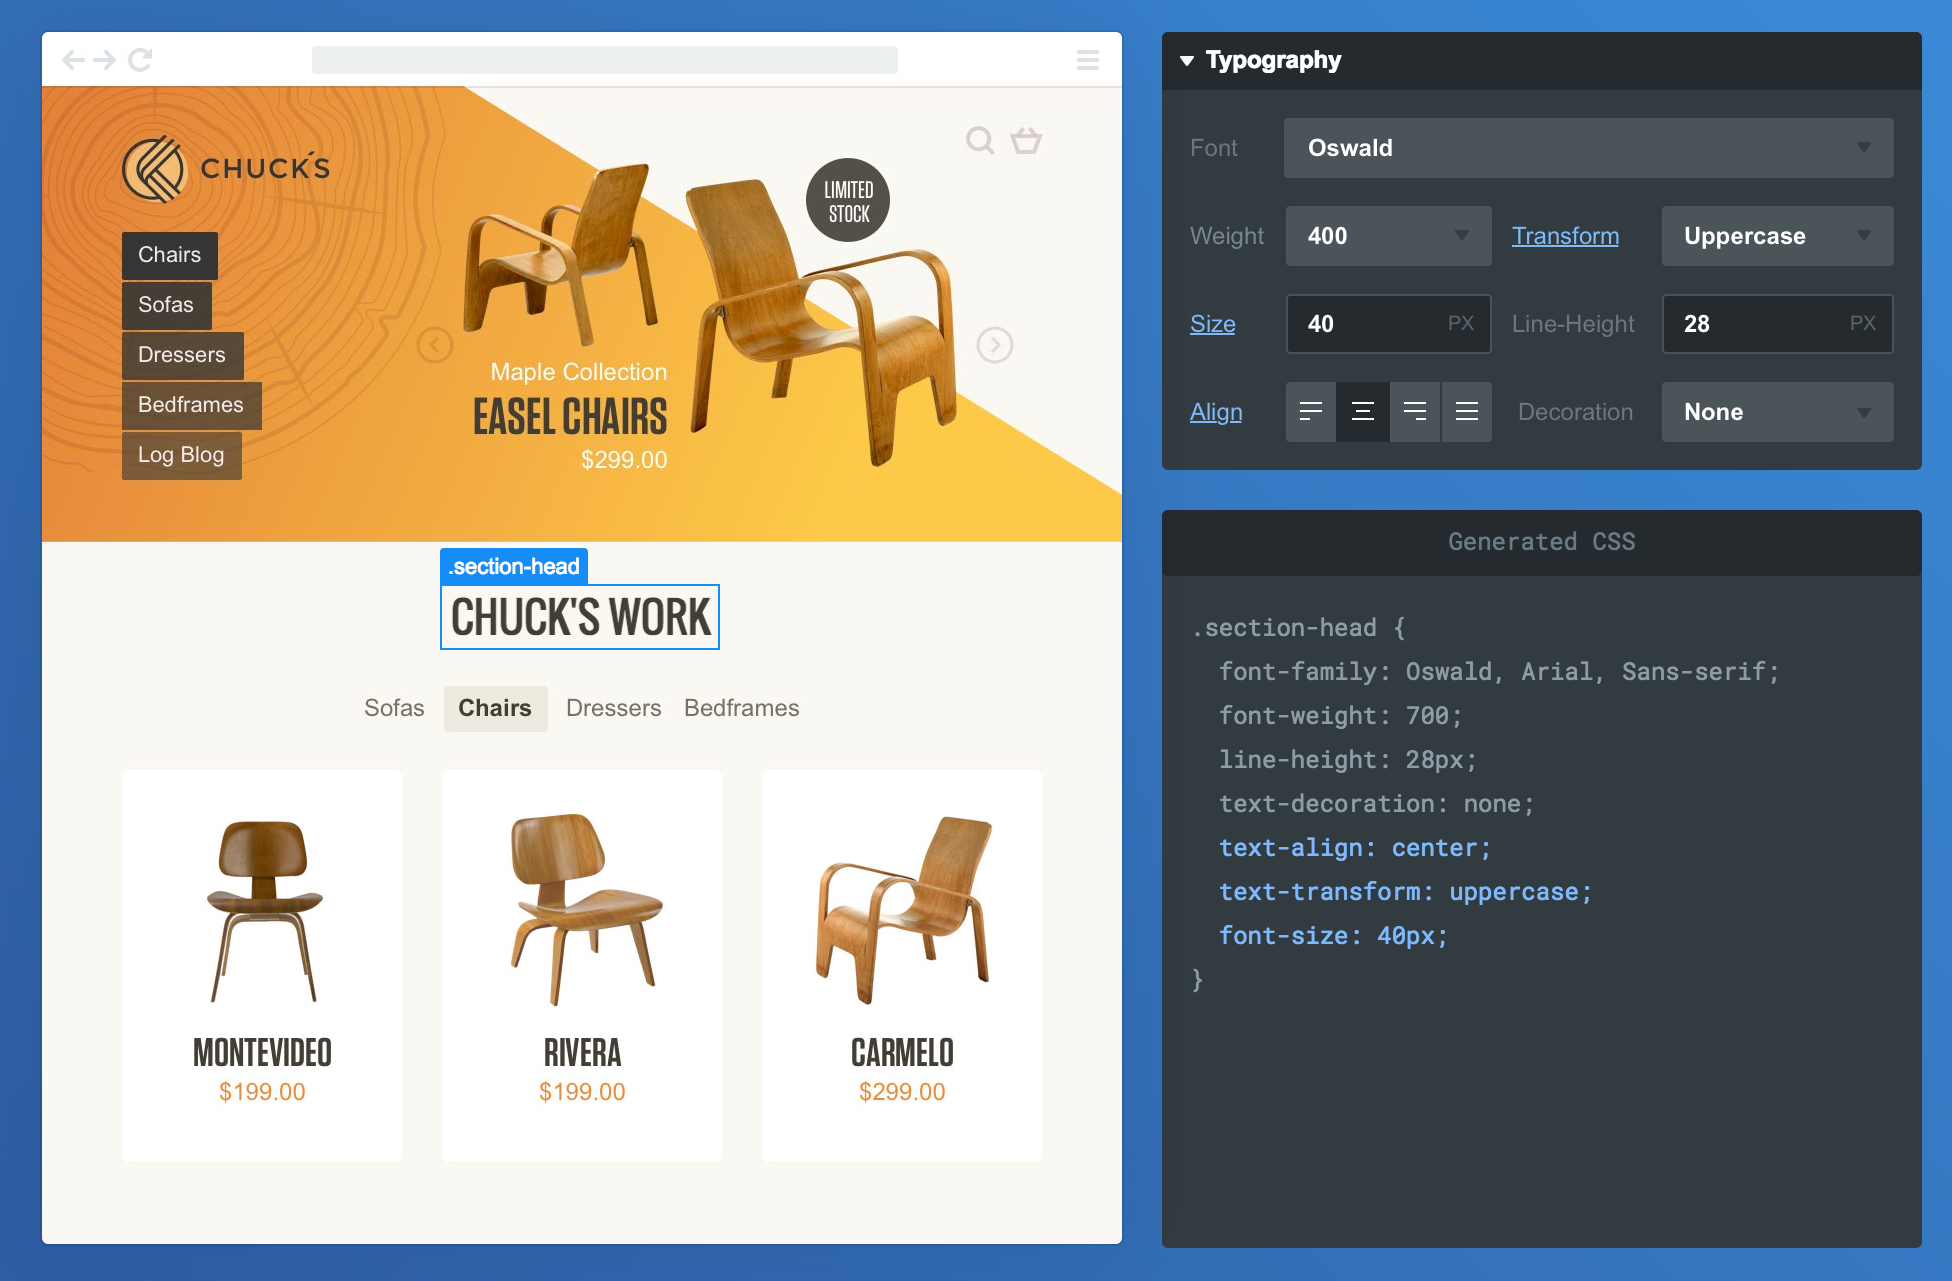Click the line-height 28 input
This screenshot has width=1952, height=1281.
(x=1778, y=324)
